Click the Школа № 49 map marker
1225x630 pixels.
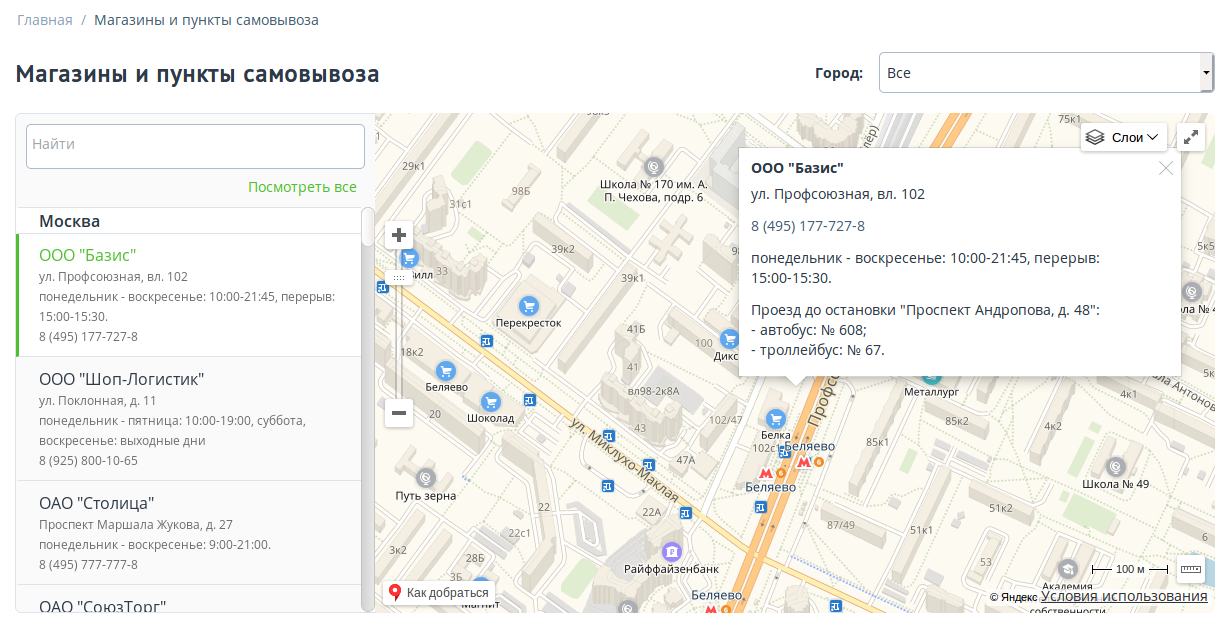point(1115,466)
